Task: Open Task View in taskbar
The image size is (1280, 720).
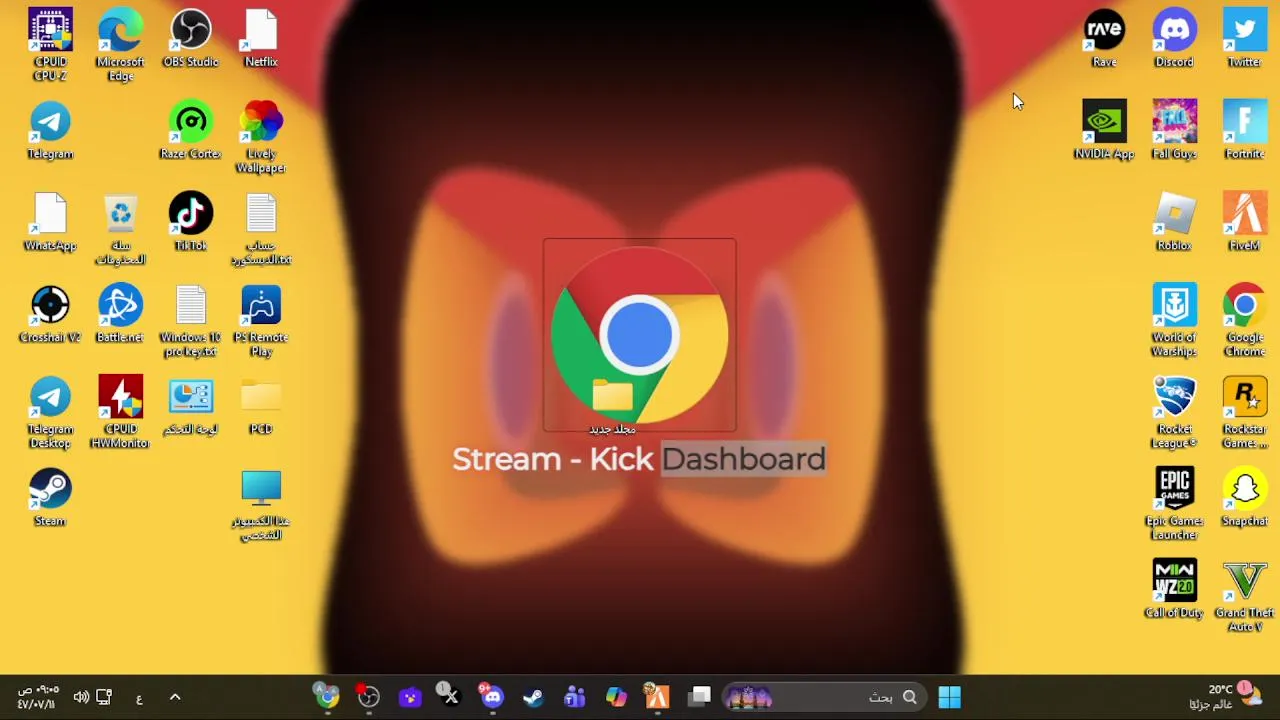Action: coord(699,697)
